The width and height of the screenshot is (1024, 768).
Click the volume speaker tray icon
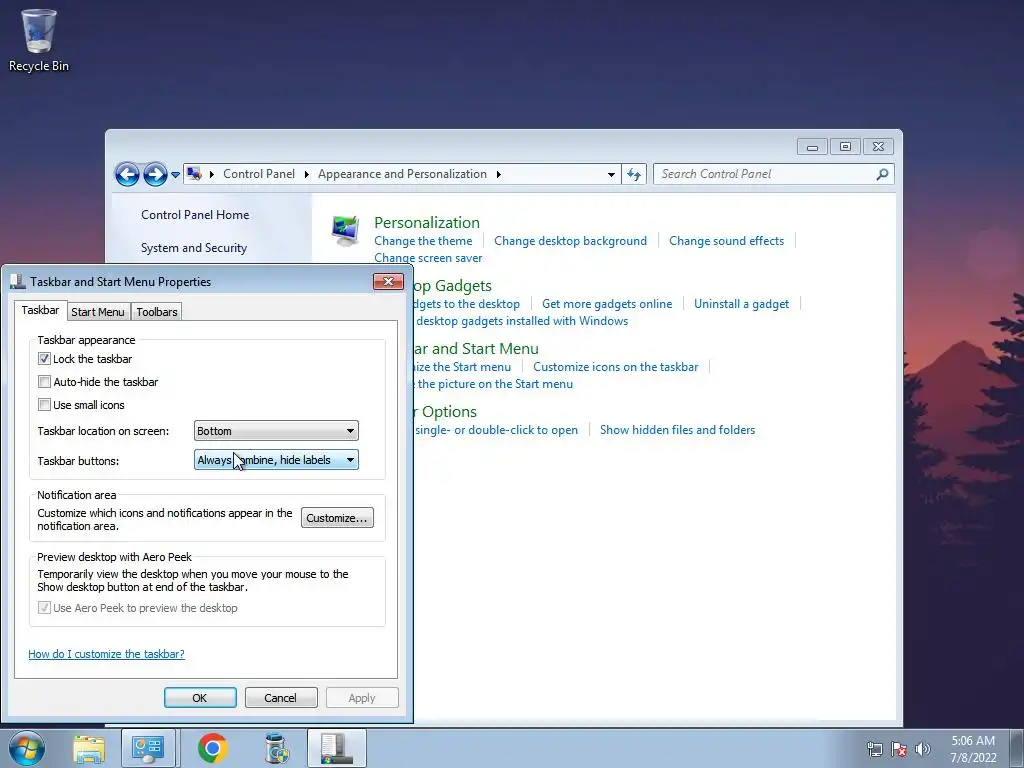click(923, 749)
